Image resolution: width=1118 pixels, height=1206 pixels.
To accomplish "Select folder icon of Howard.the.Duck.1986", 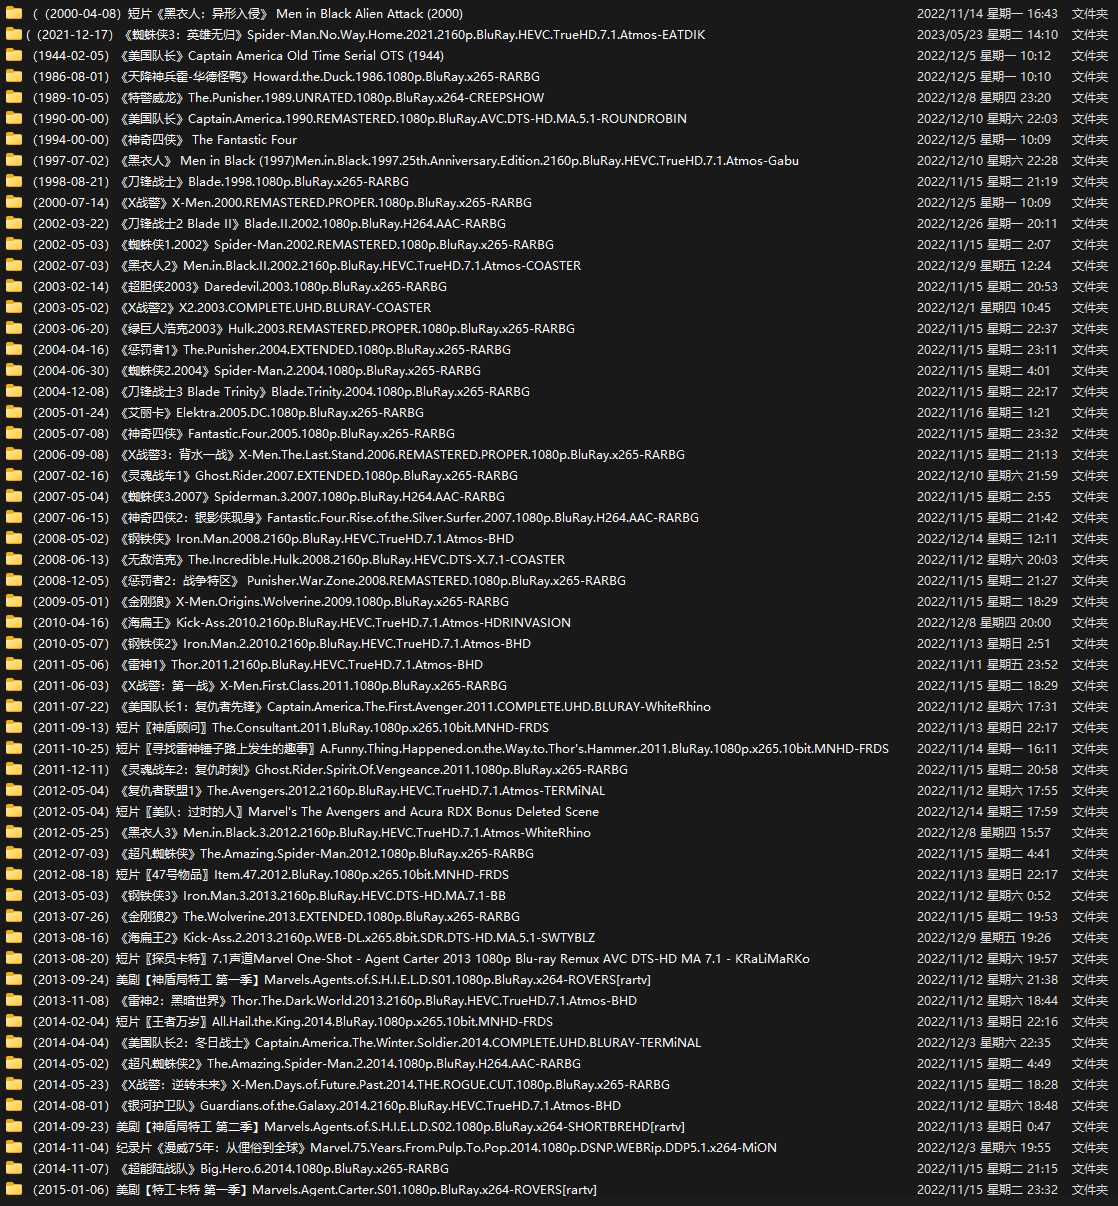I will click(x=13, y=77).
